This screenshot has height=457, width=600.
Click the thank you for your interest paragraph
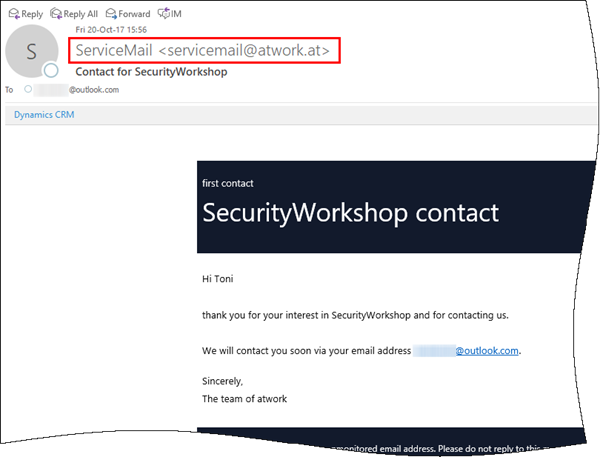coord(355,315)
